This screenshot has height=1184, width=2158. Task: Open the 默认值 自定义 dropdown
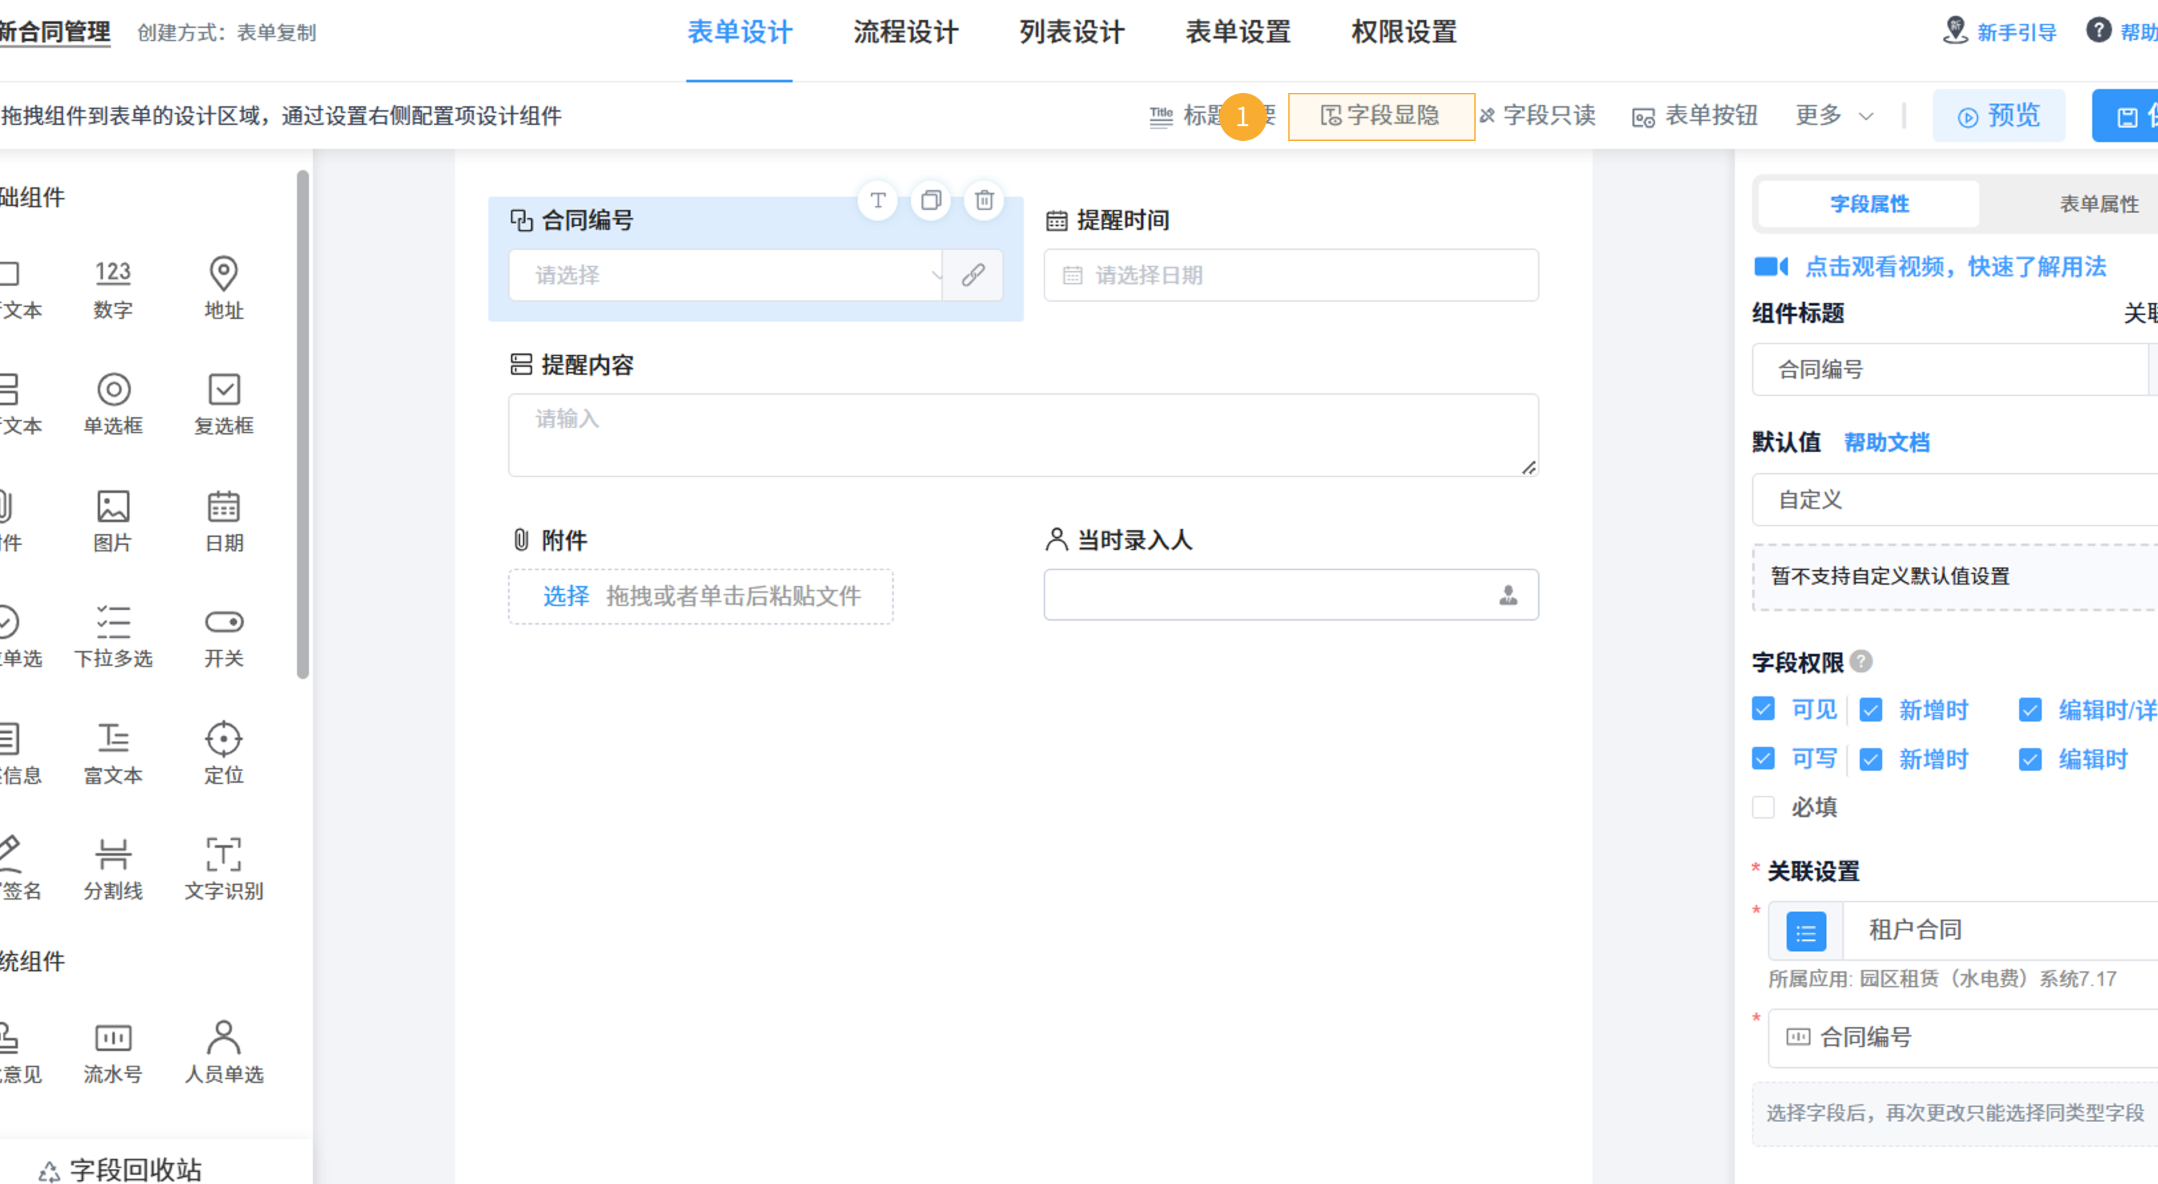pyautogui.click(x=1955, y=499)
